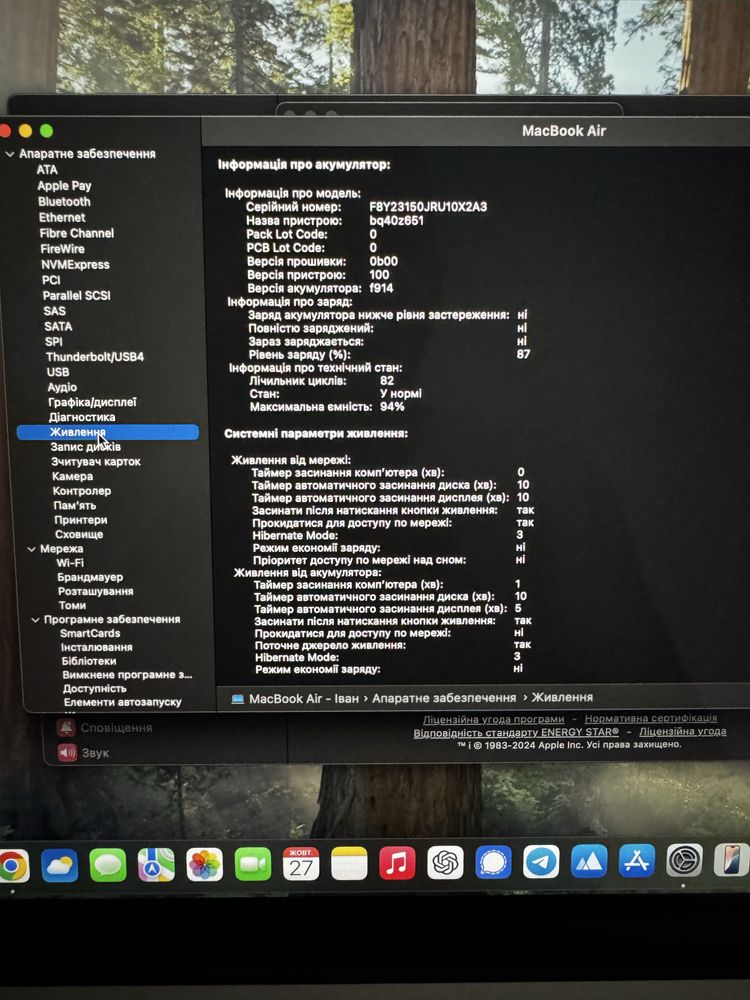This screenshot has height=1000, width=750.
Task: Select Ethernet in the sidebar
Action: pos(62,217)
